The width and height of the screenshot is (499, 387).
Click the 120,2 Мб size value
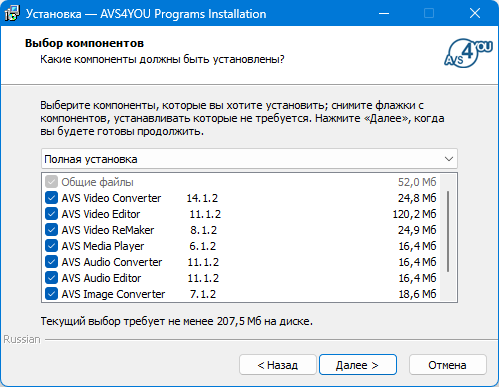pyautogui.click(x=414, y=214)
